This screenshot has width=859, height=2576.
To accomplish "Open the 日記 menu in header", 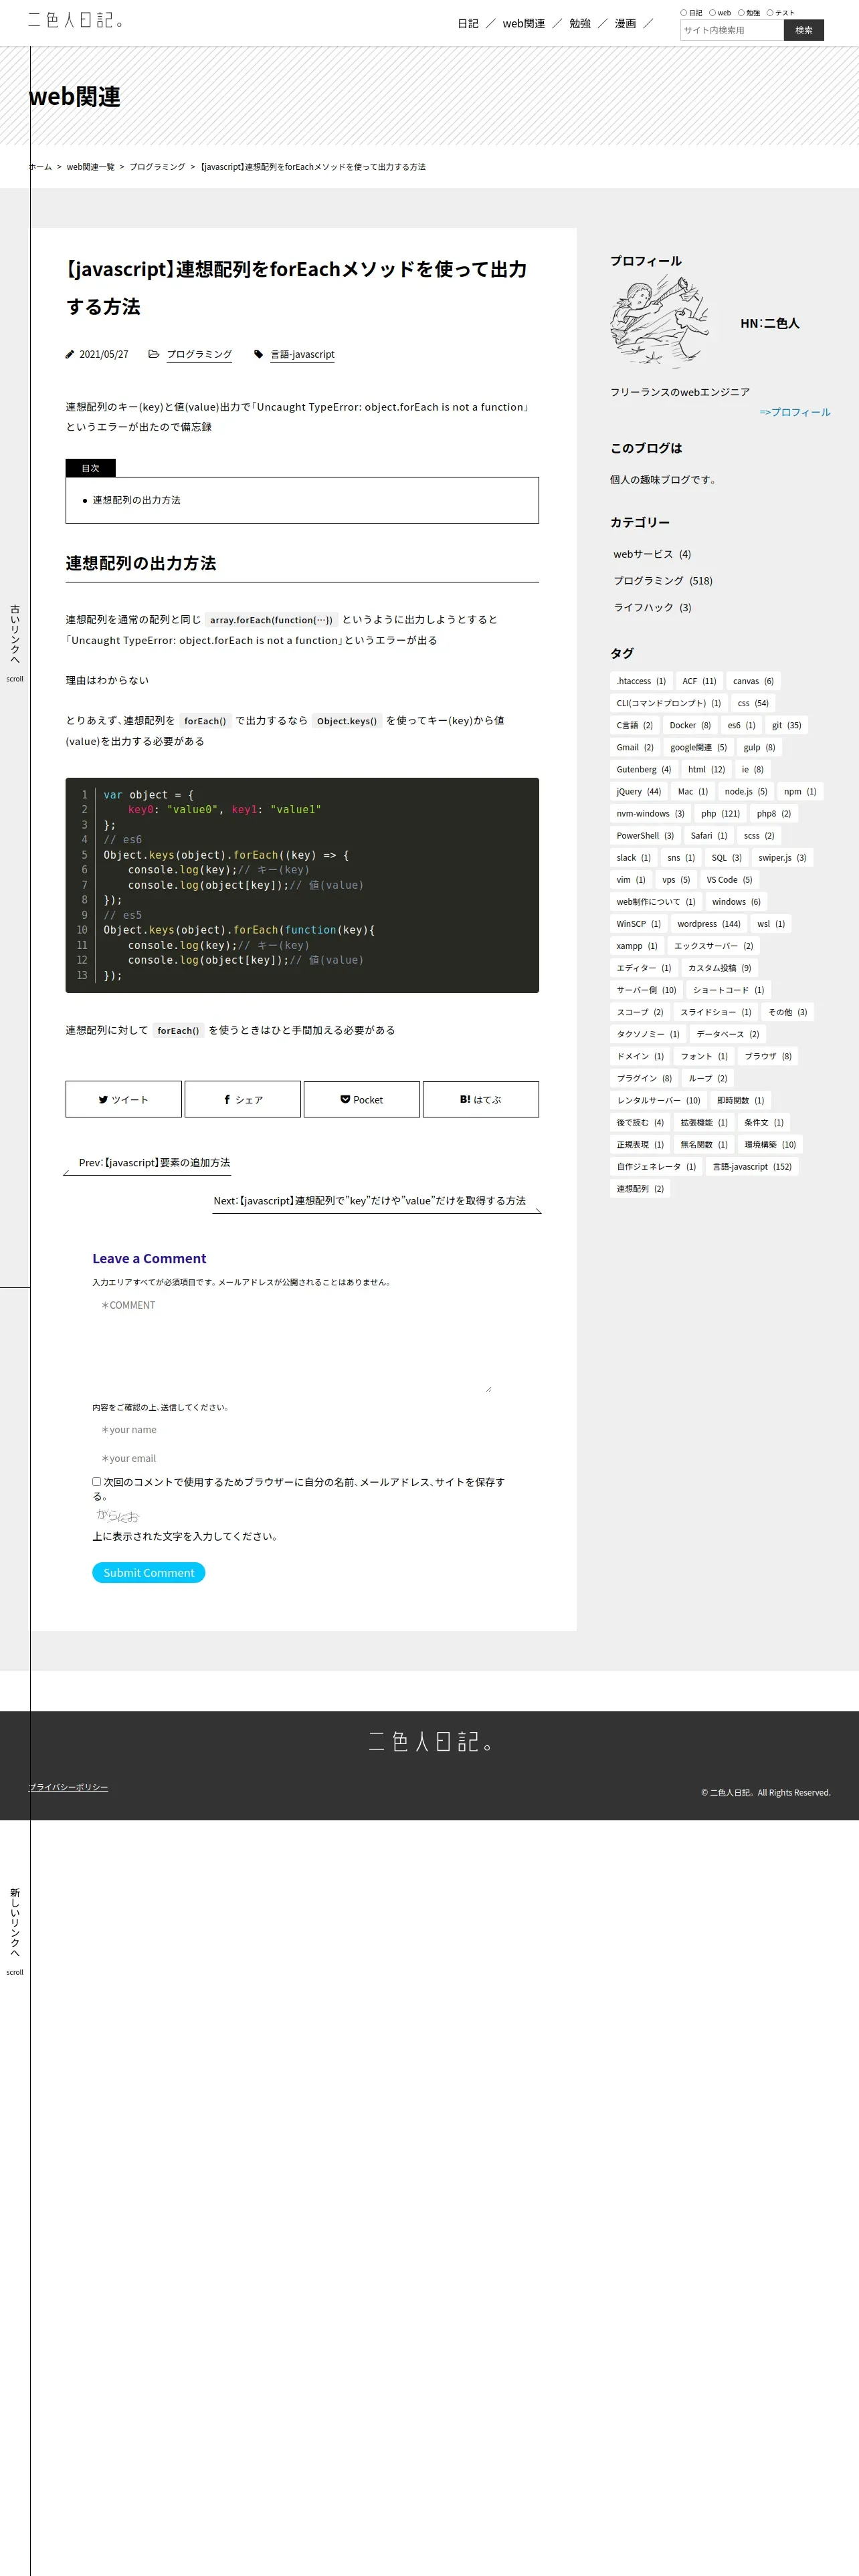I will pyautogui.click(x=468, y=23).
